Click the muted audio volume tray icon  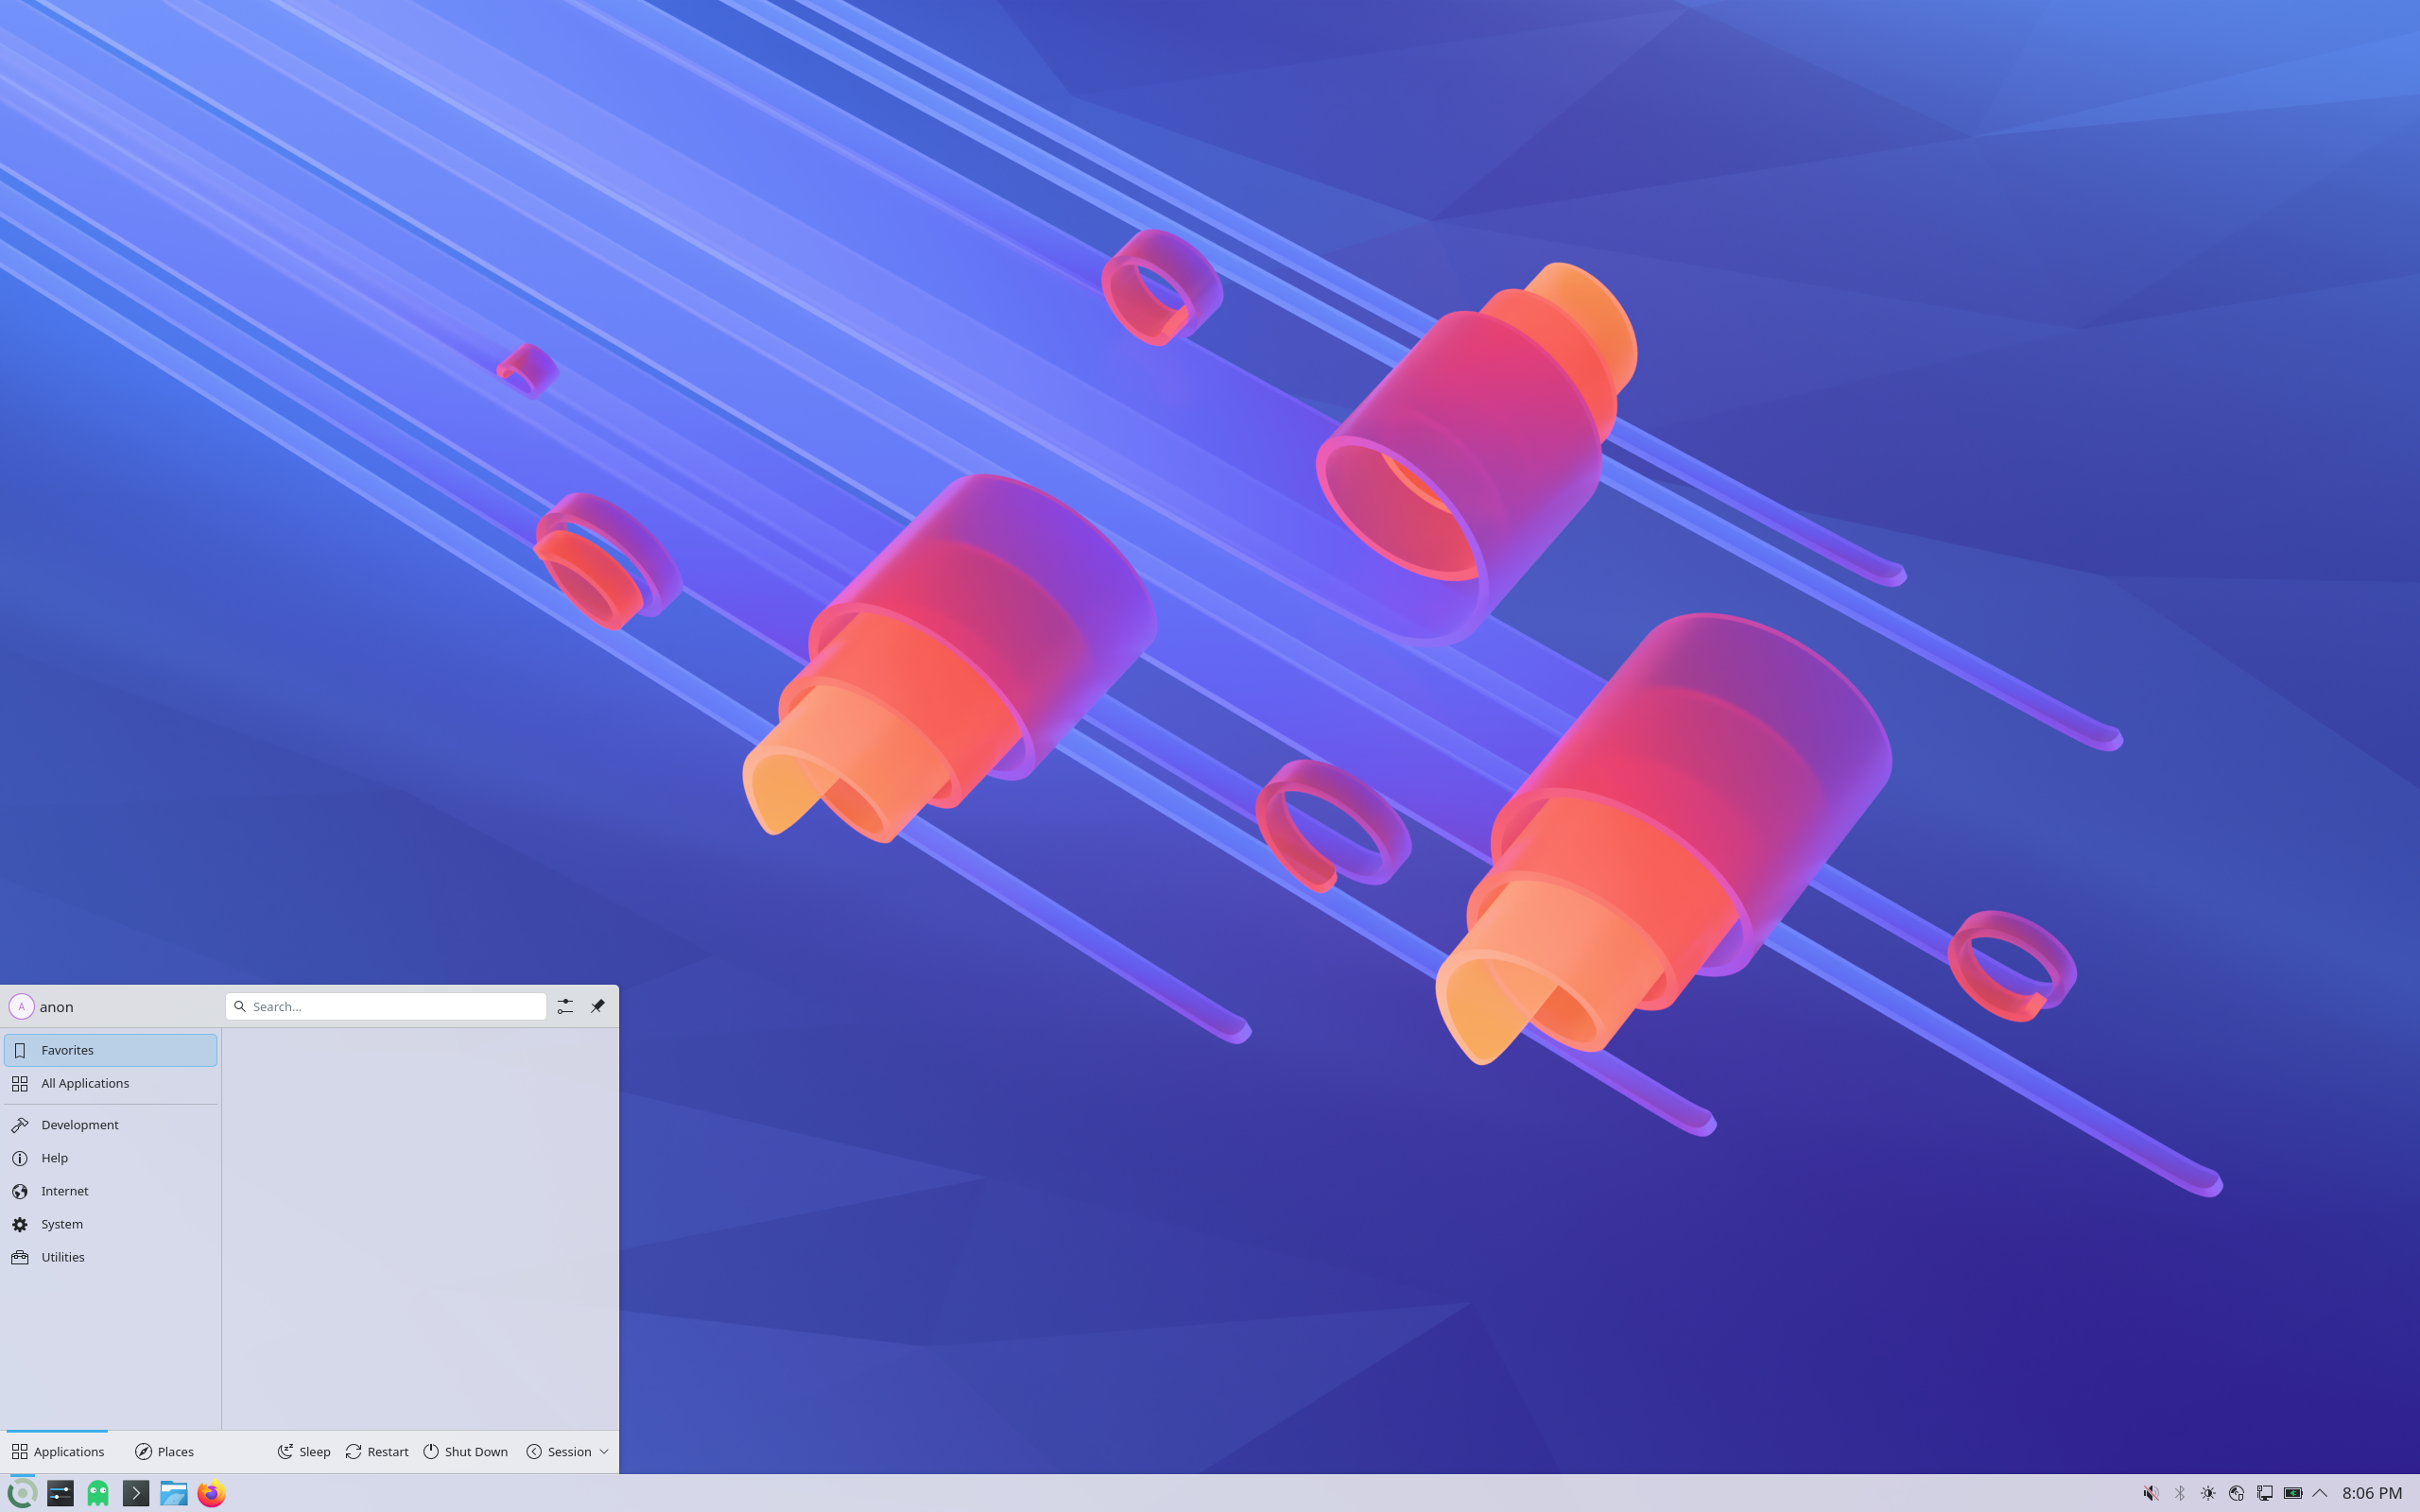pyautogui.click(x=2151, y=1493)
